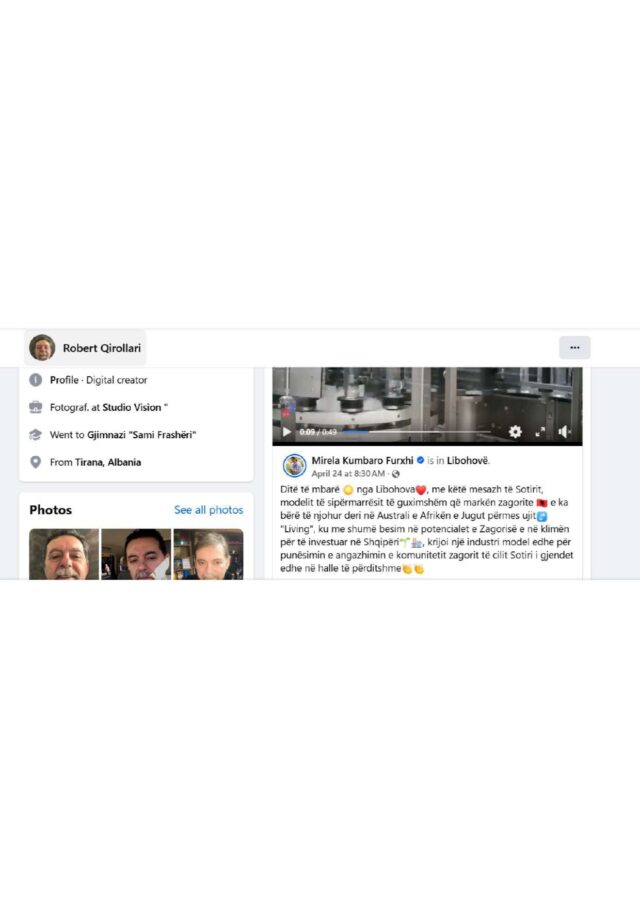Viewport: 640px width, 906px height.
Task: Click the briefcase work icon
Action: pyautogui.click(x=35, y=407)
